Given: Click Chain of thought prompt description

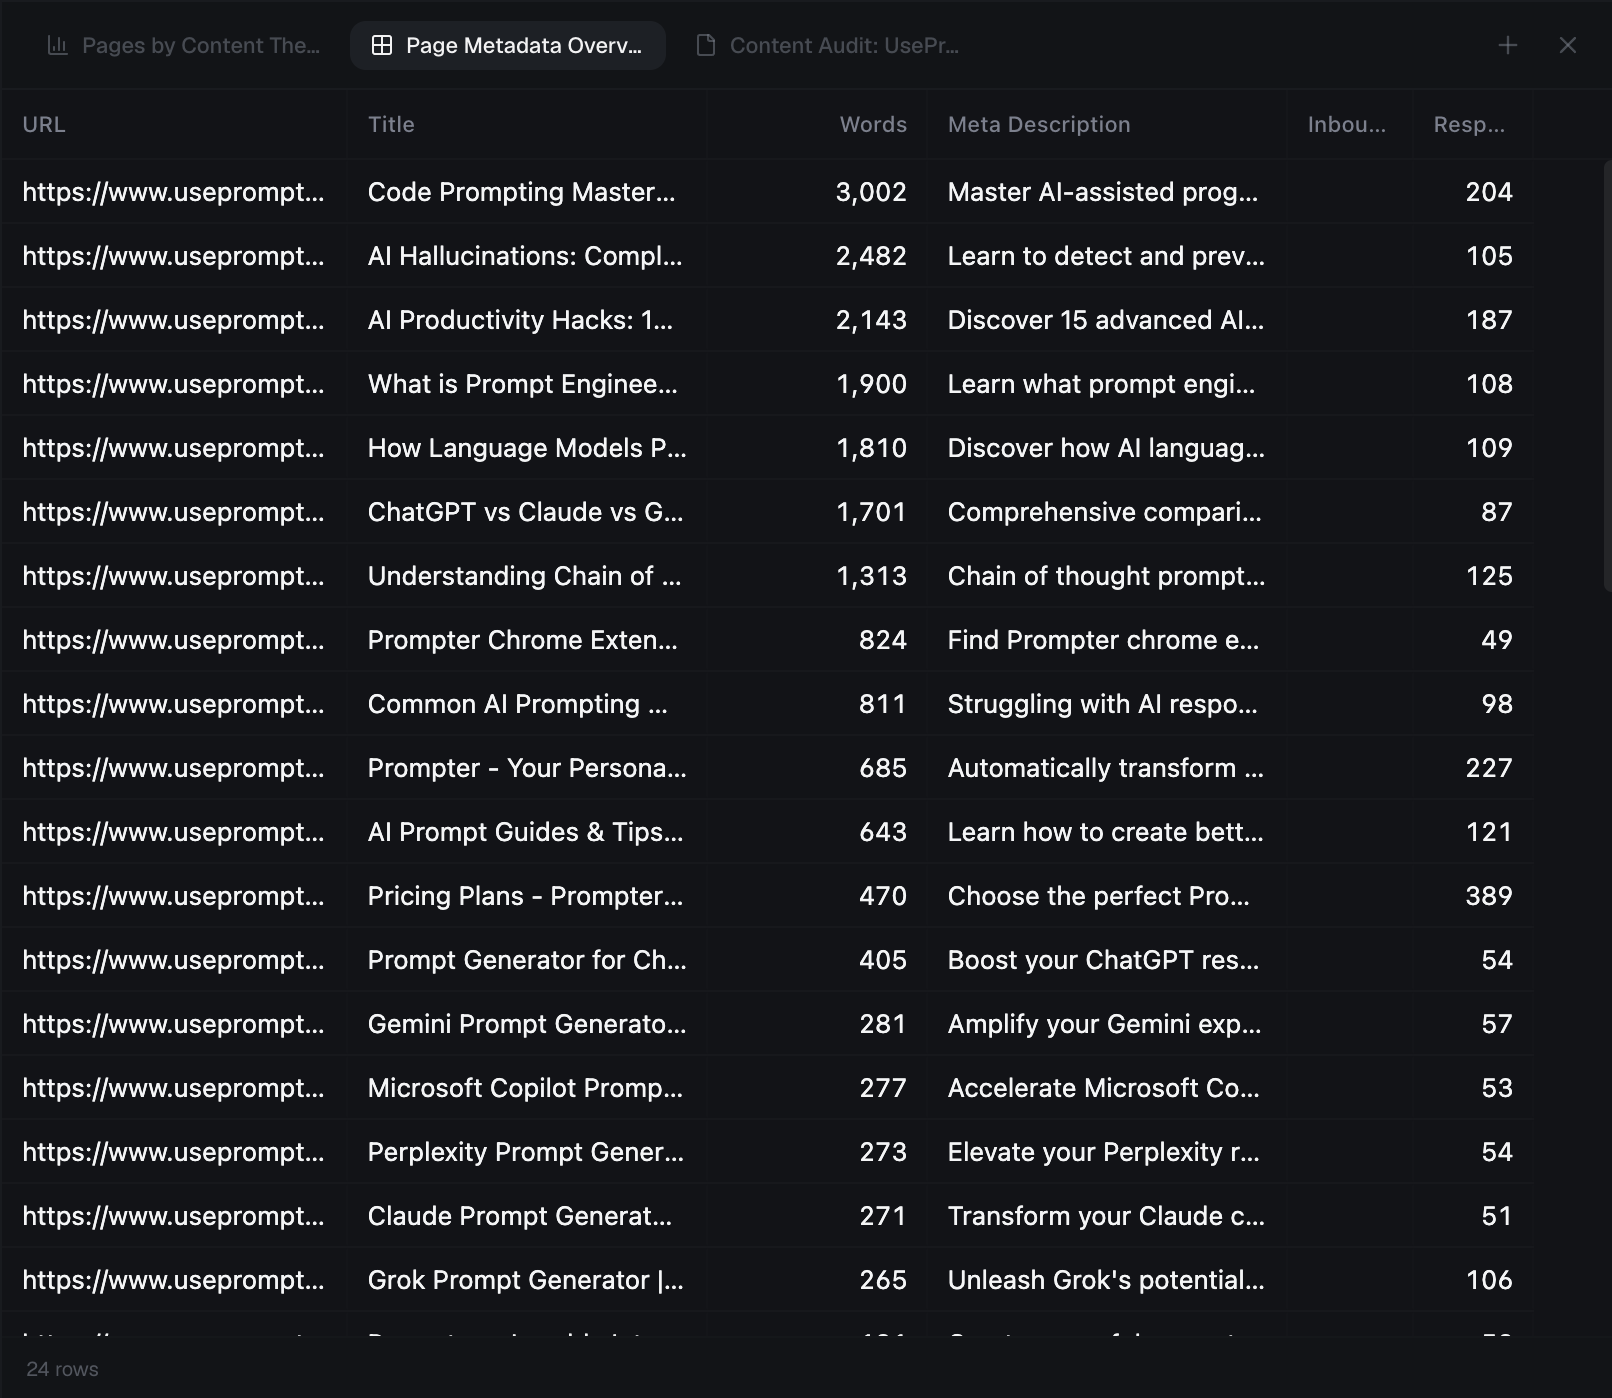Looking at the screenshot, I should tap(1106, 576).
